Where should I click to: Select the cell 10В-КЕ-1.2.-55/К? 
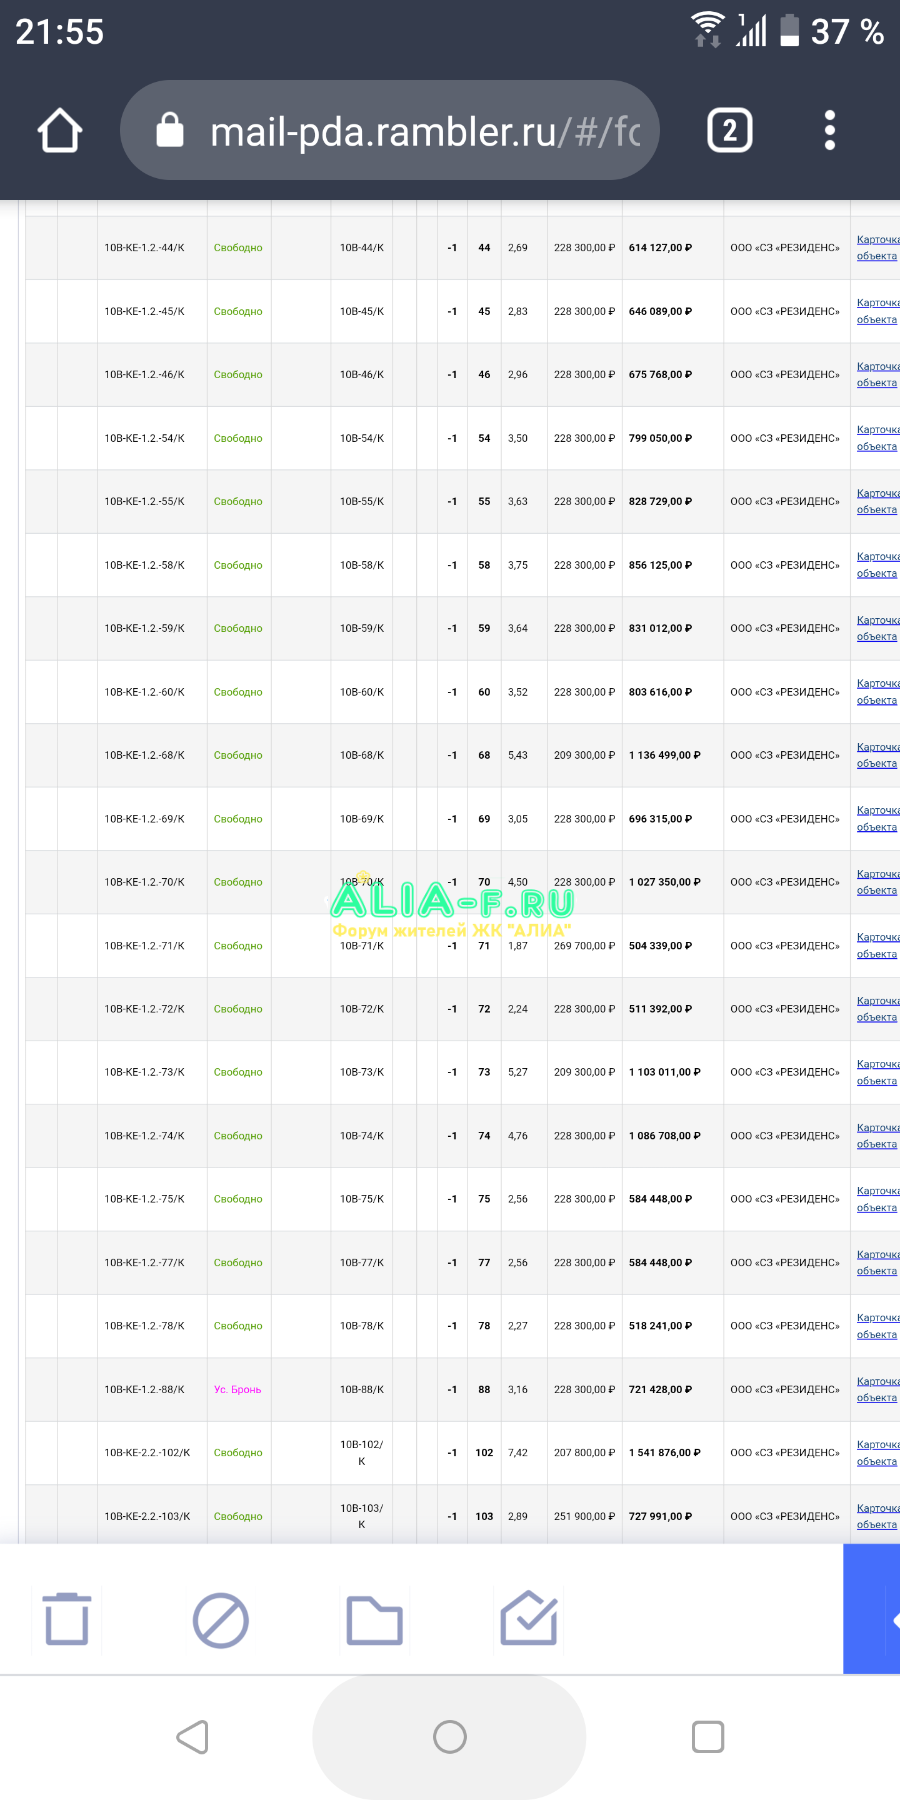point(145,502)
